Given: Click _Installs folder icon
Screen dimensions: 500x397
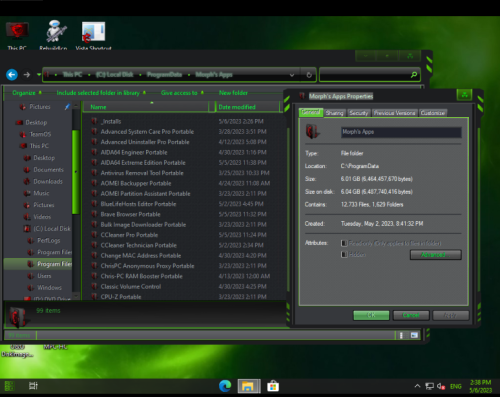Looking at the screenshot, I should [x=95, y=121].
